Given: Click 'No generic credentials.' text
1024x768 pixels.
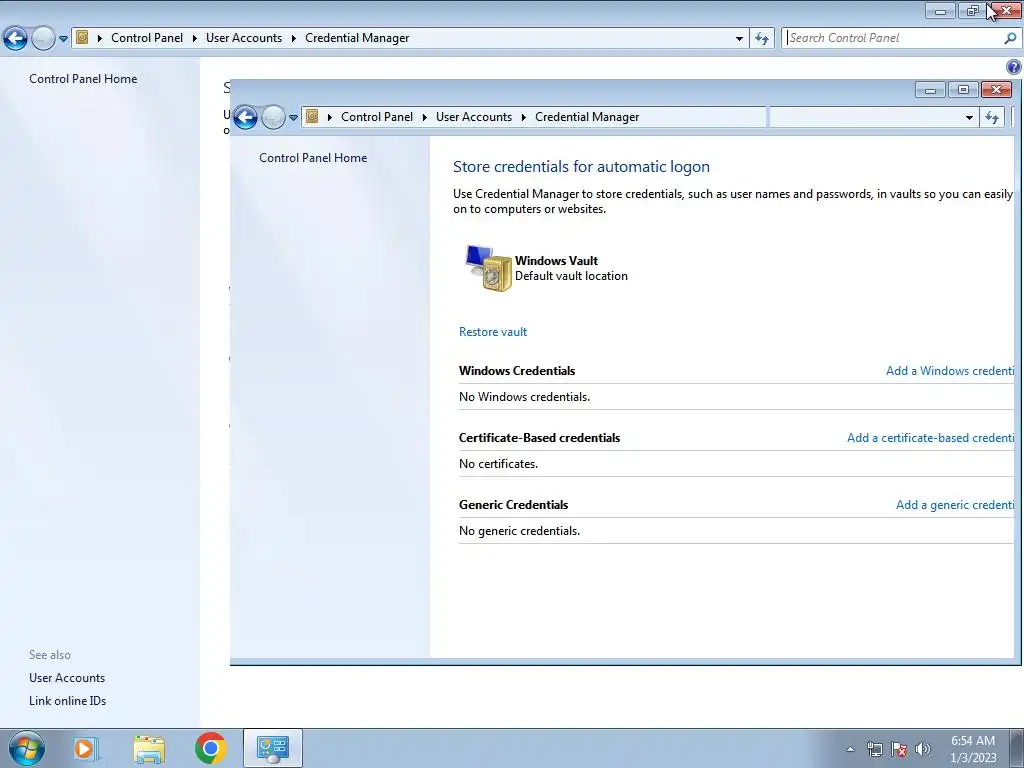Looking at the screenshot, I should coord(519,531).
